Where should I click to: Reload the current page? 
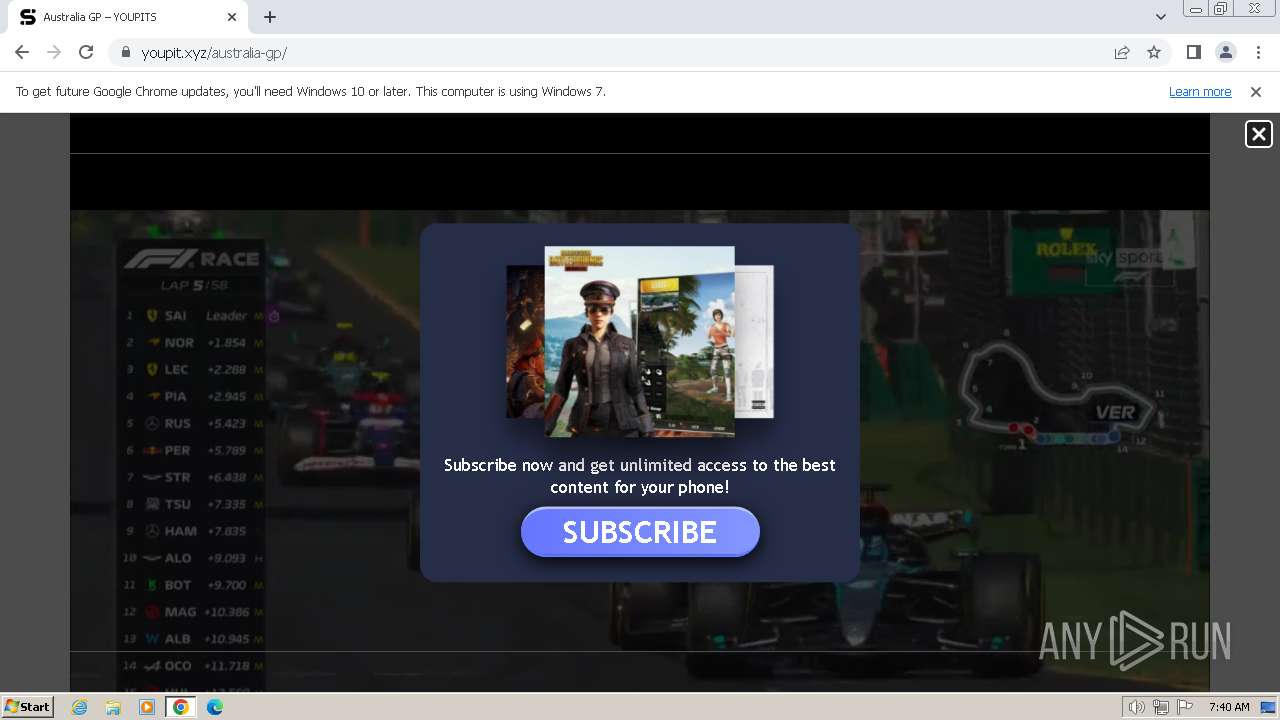86,52
